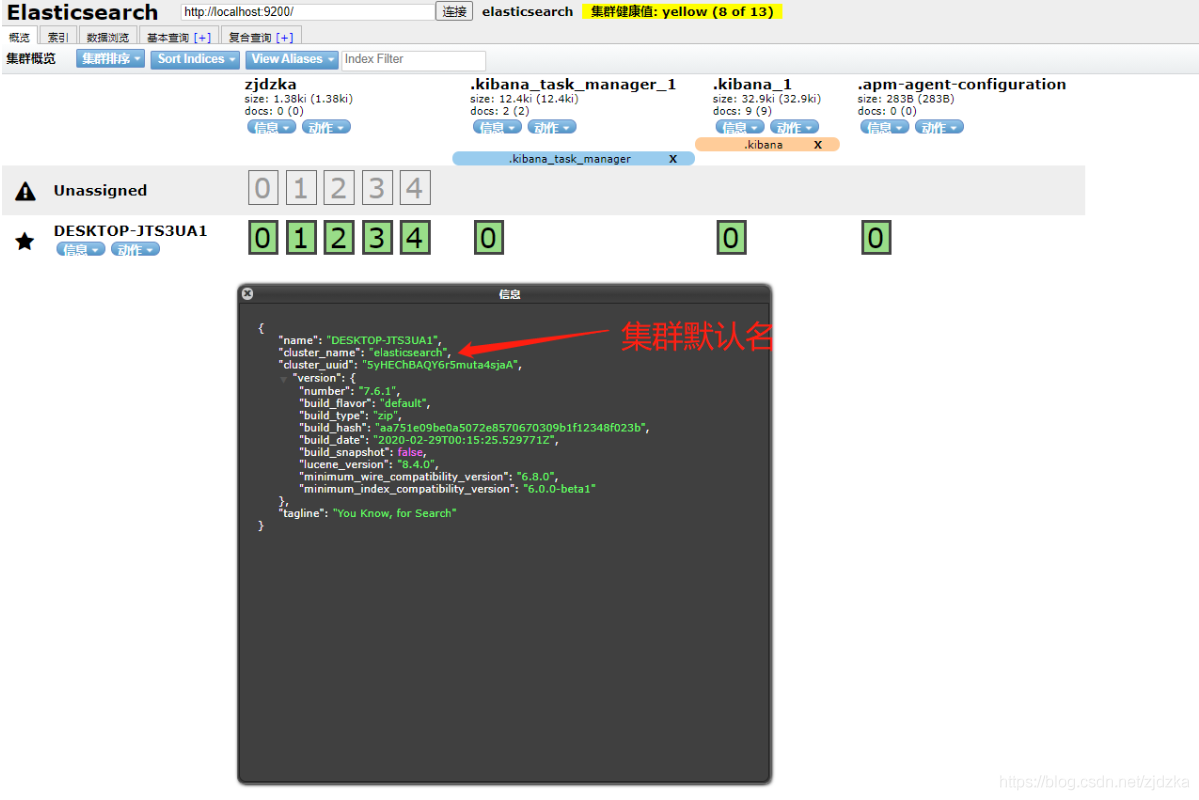Open 信息 dropdown for zjdzka index

(x=271, y=127)
